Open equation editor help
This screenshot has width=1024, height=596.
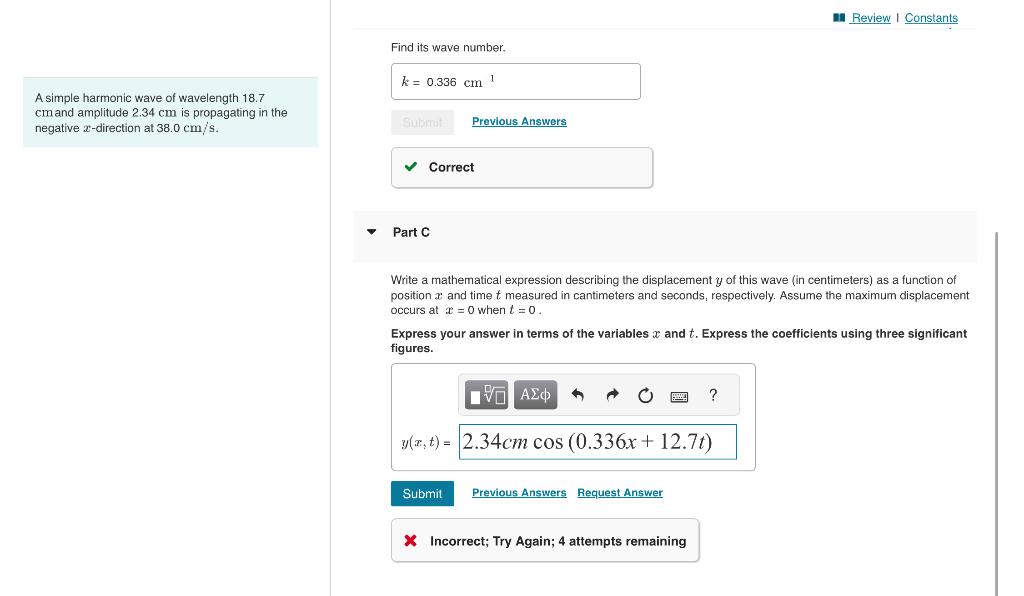point(712,394)
